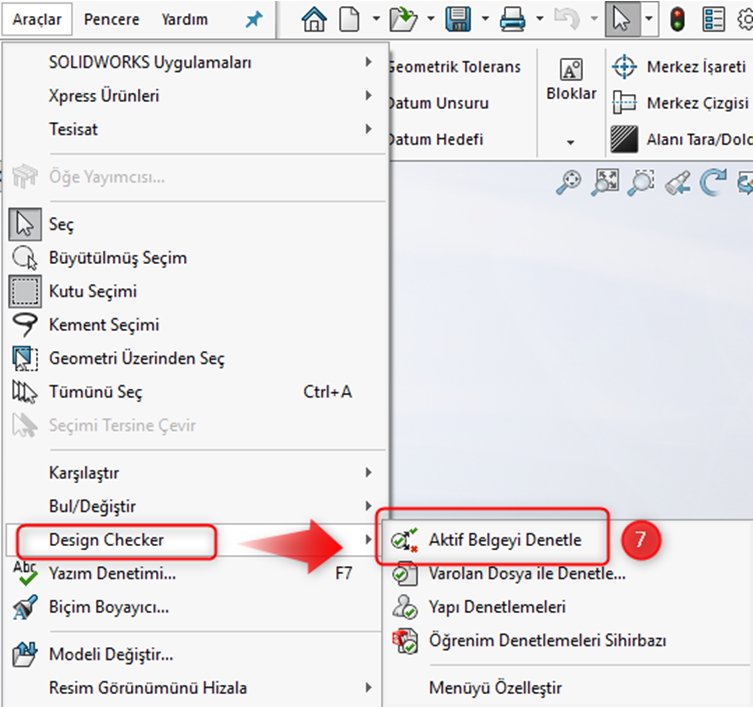Choose Kutu Seçimi box selection
This screenshot has width=753, height=707.
[x=196, y=291]
